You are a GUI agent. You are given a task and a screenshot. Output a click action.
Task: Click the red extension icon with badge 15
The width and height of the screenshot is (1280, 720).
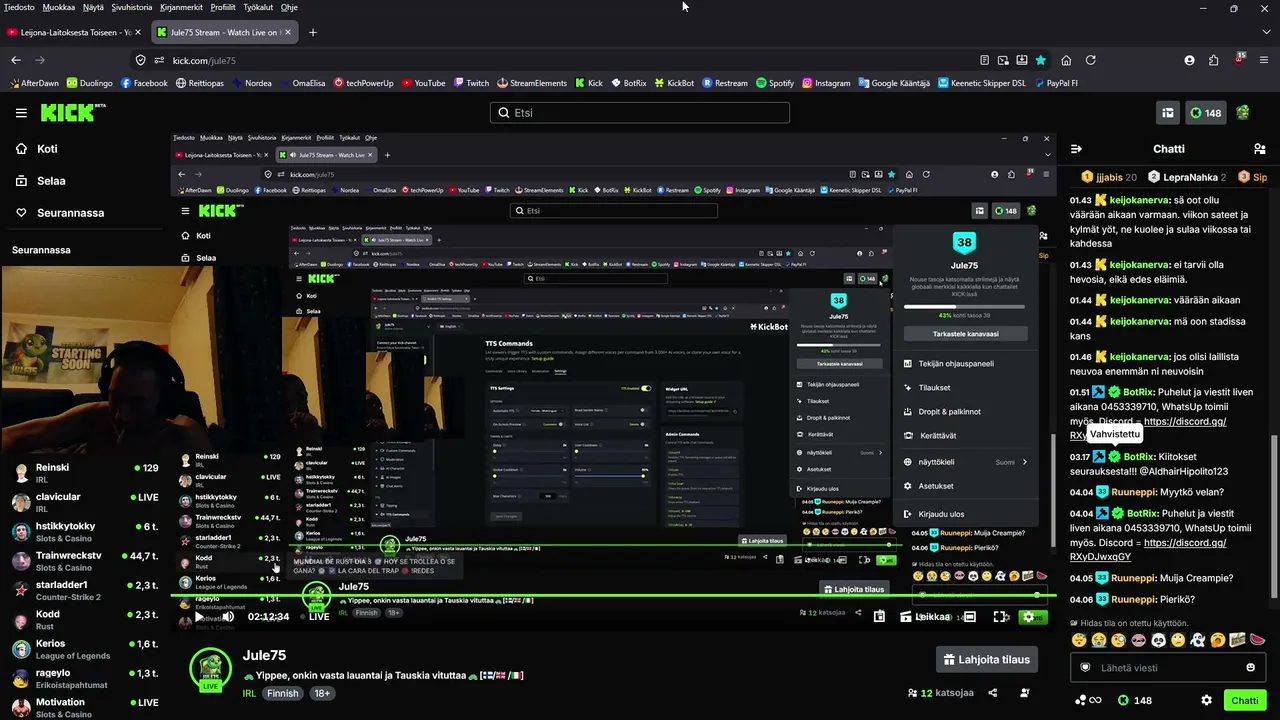[1239, 60]
